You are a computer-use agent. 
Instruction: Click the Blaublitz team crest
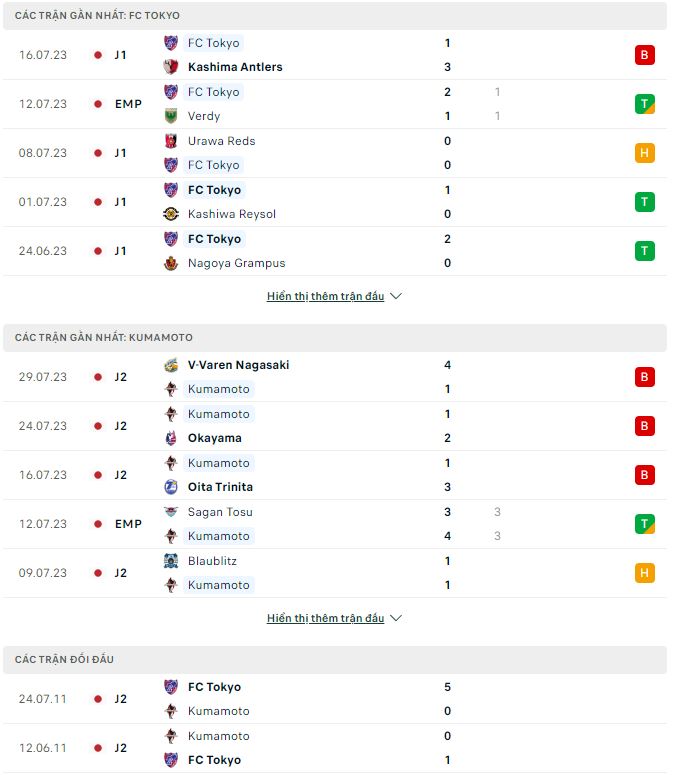tap(171, 561)
